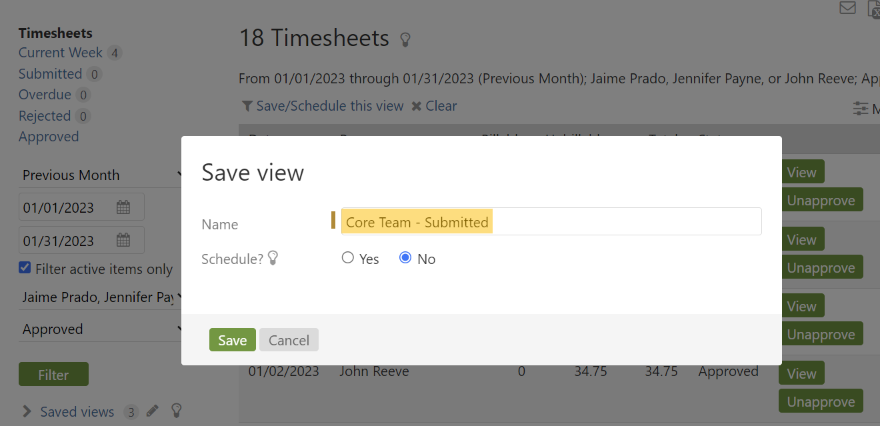Open the Approved status dropdown
This screenshot has width=880, height=426.
pyautogui.click(x=100, y=329)
